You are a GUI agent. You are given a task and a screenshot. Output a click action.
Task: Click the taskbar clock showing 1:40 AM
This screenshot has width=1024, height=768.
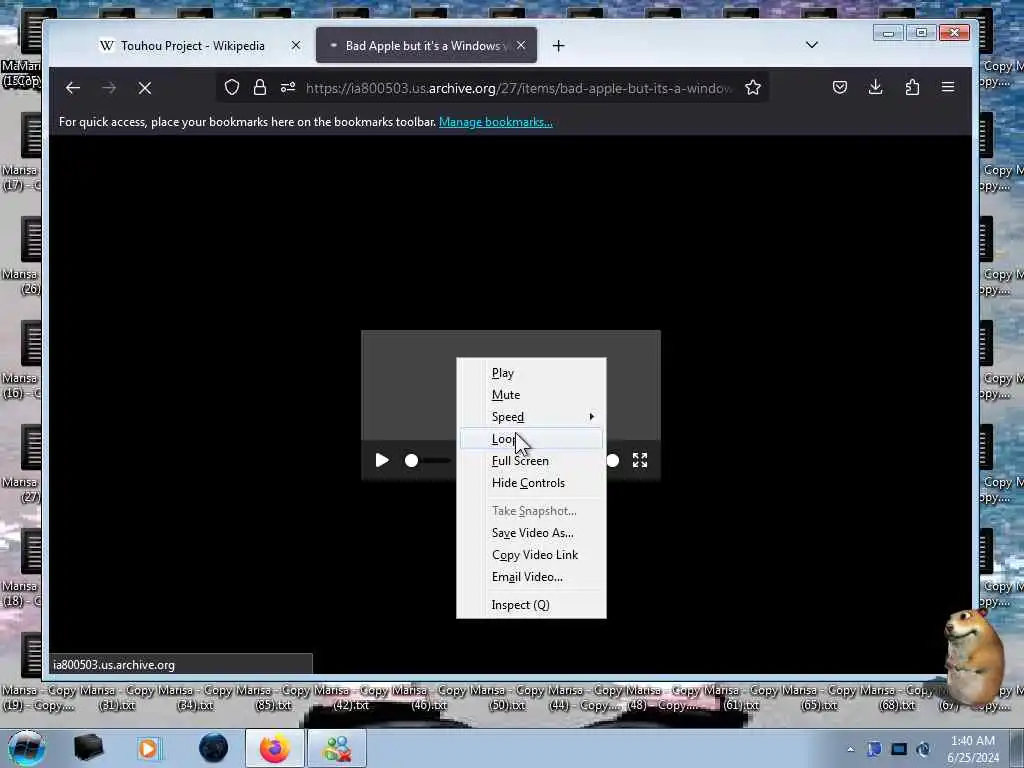pos(973,749)
